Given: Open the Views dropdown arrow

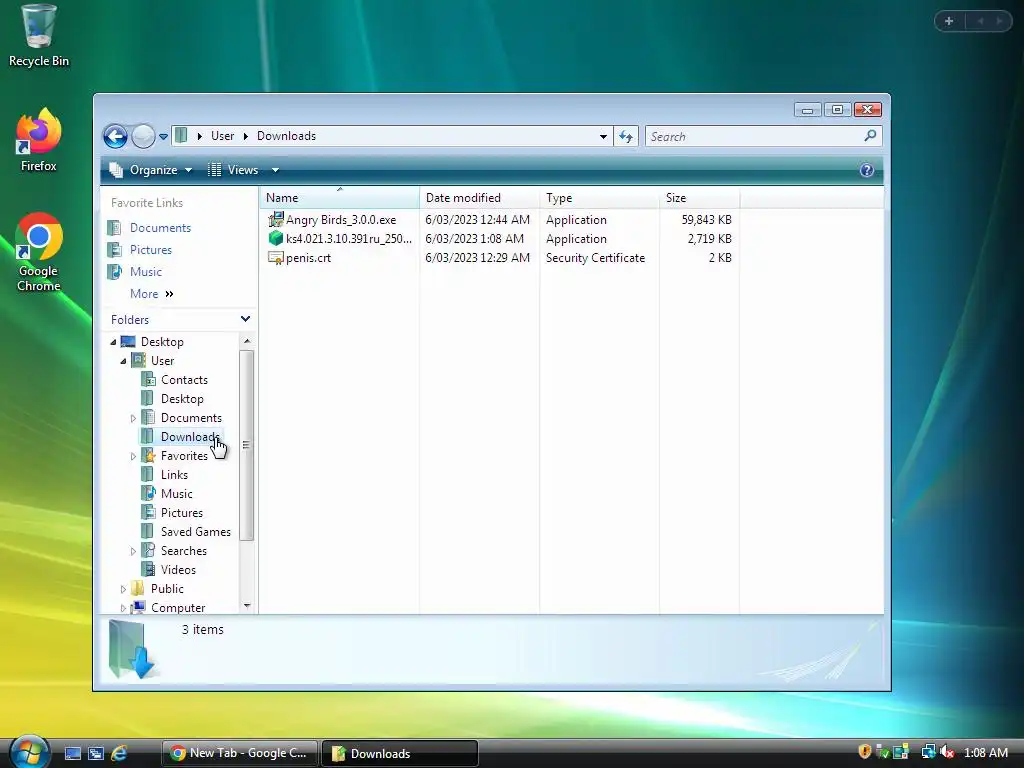Looking at the screenshot, I should pos(276,170).
